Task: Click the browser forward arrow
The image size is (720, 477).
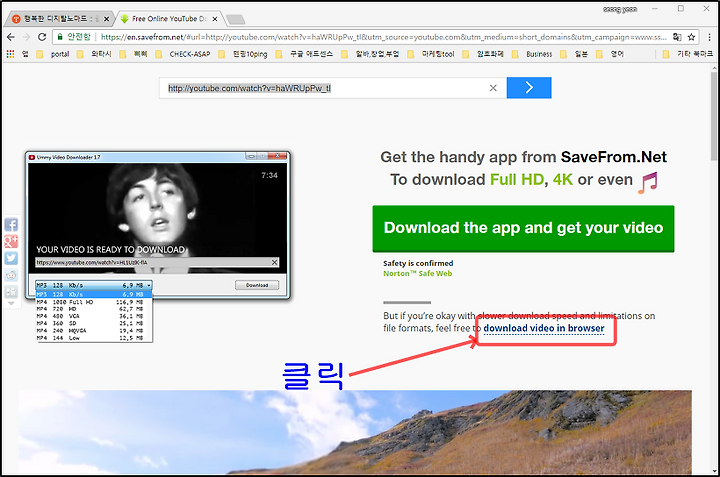Action: 26,37
